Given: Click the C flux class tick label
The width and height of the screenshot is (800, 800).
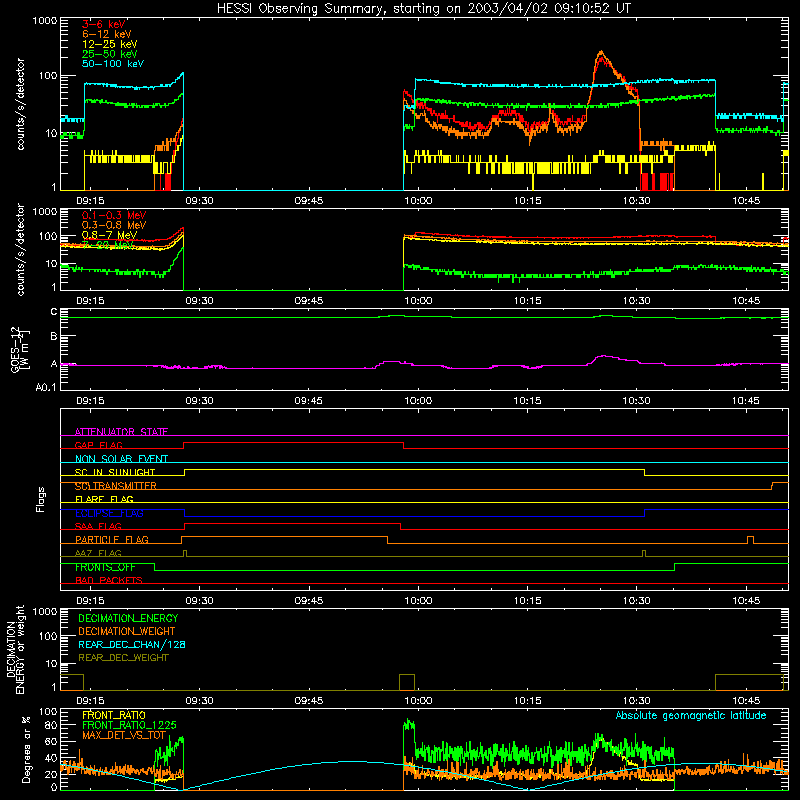Looking at the screenshot, I should coord(54,312).
